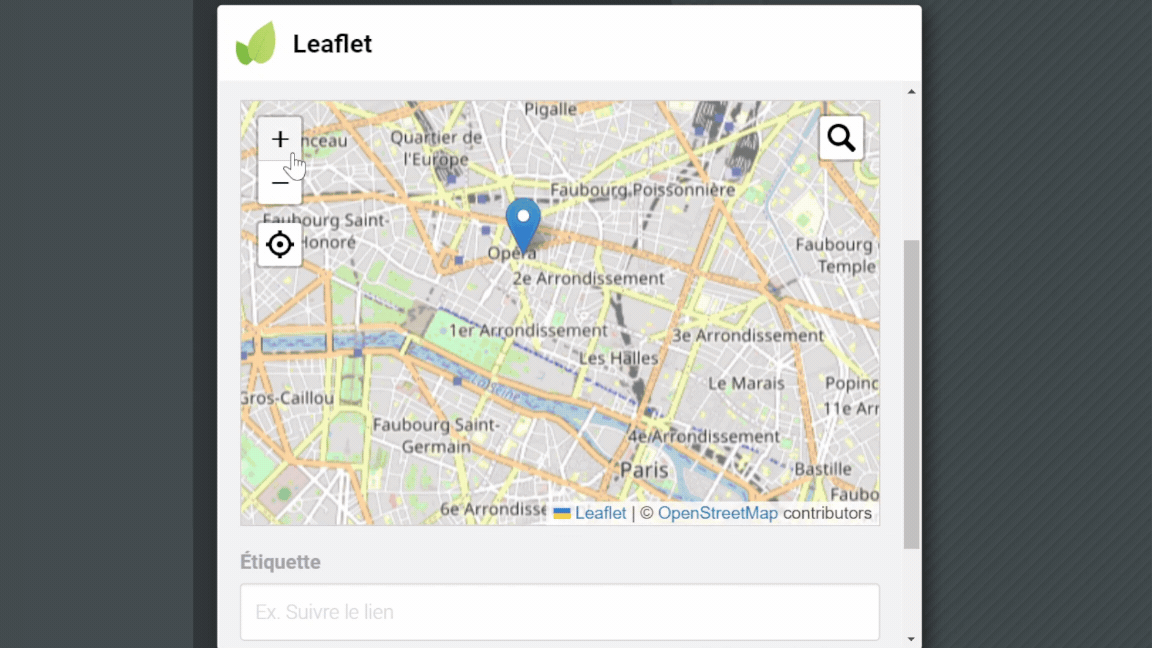Open the map search magnifier
This screenshot has height=648, width=1152.
[841, 138]
